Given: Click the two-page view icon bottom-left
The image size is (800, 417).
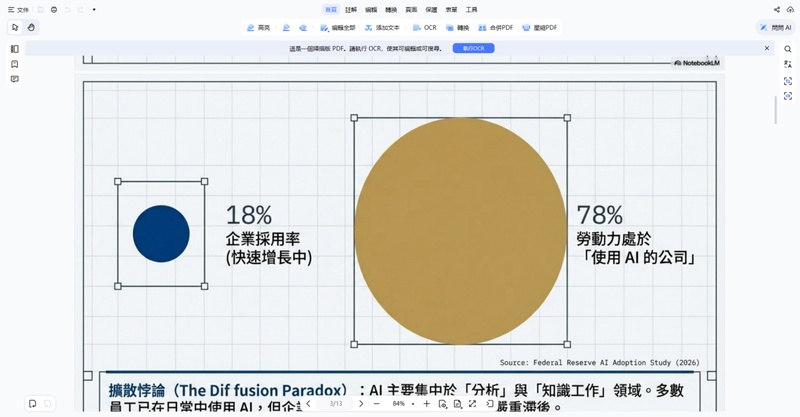Looking at the screenshot, I should [47, 404].
